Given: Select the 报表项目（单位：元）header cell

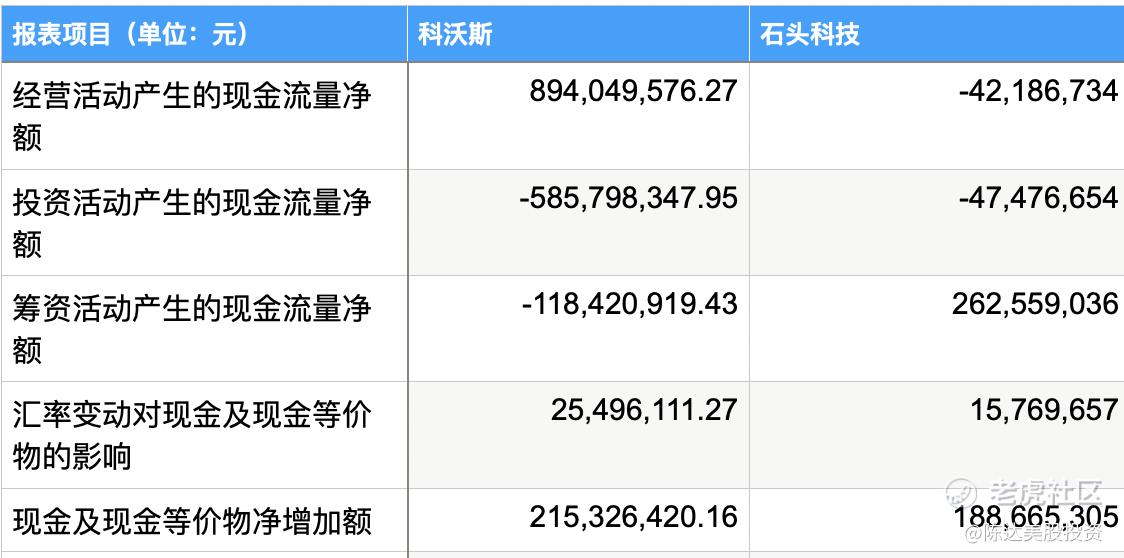Looking at the screenshot, I should click(204, 34).
